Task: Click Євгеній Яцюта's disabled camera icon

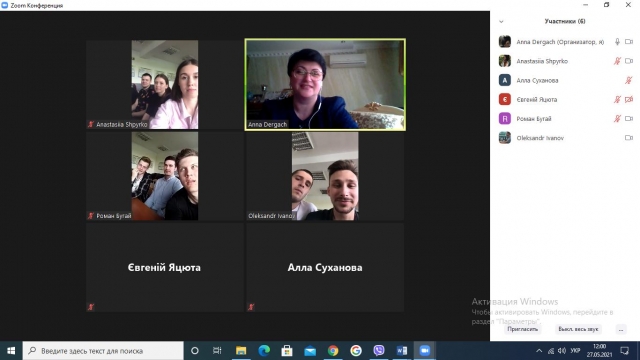Action: point(629,99)
